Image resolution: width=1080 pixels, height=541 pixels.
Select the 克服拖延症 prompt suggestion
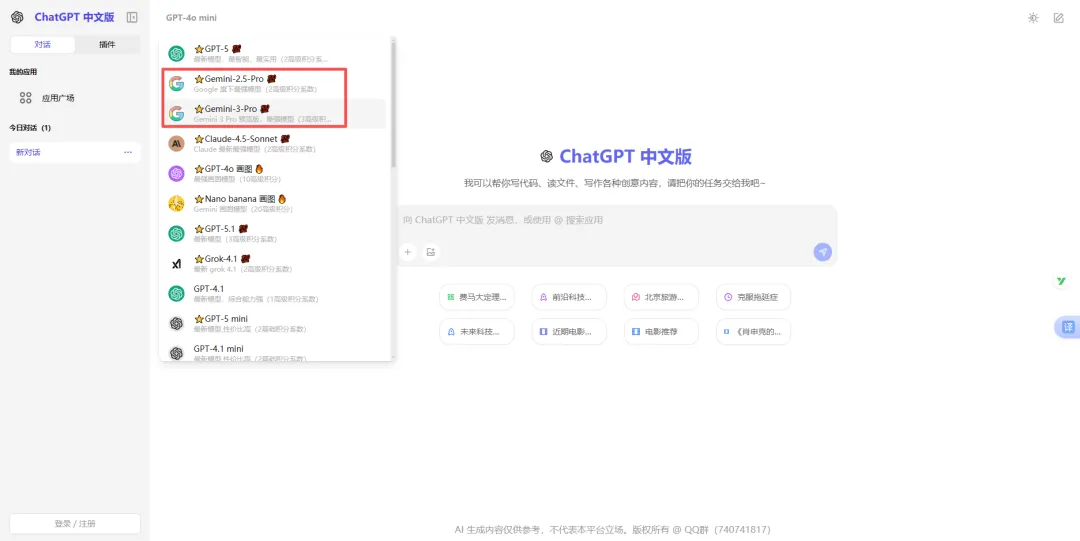pos(754,297)
